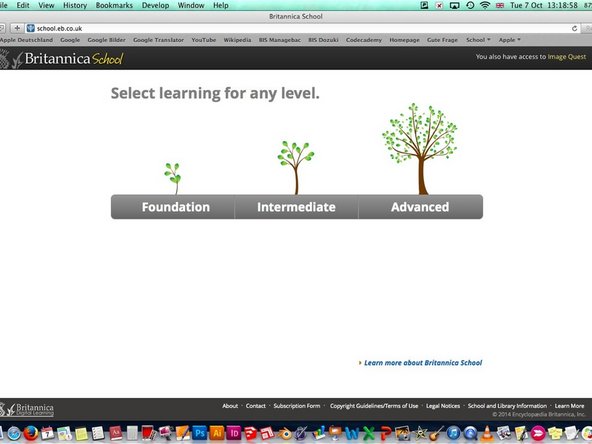Click the large Advanced tree image
The width and height of the screenshot is (592, 444).
coord(420,149)
